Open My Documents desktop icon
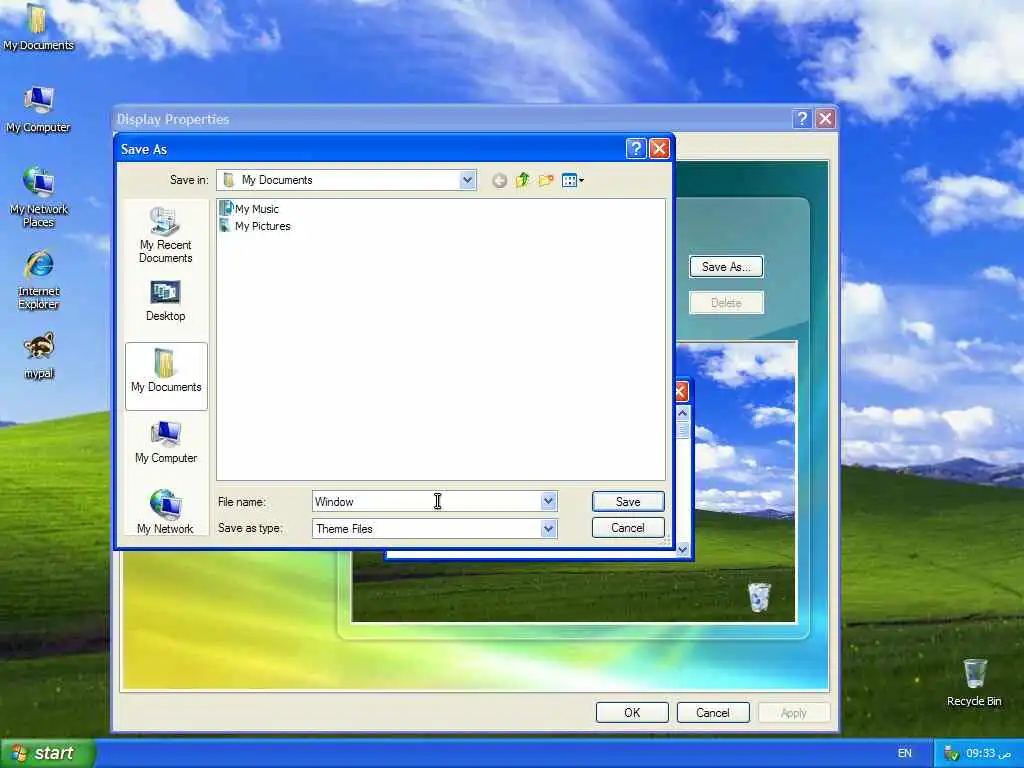Image resolution: width=1024 pixels, height=768 pixels. 38,27
